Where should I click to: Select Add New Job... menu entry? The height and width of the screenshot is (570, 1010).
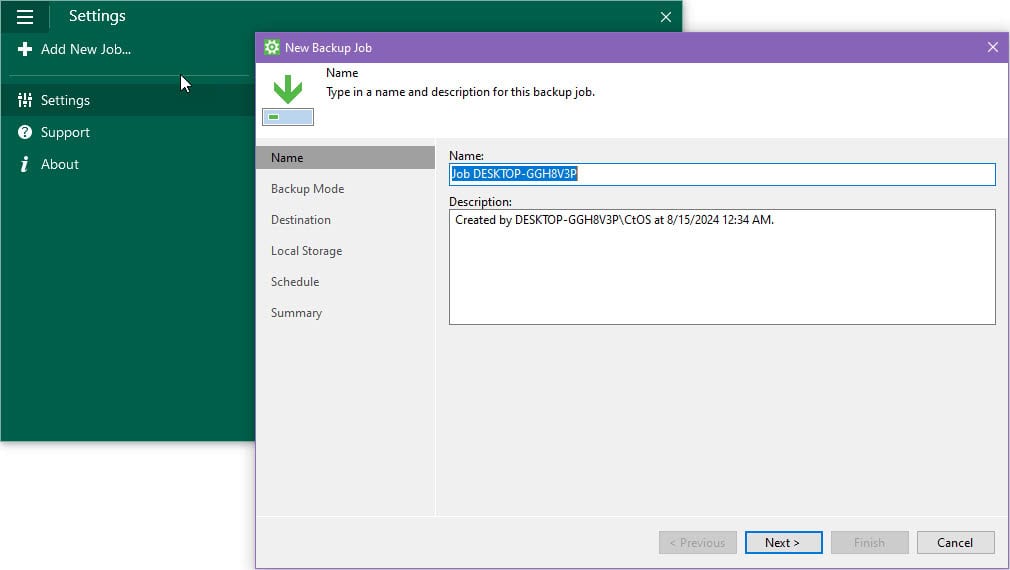[x=86, y=49]
